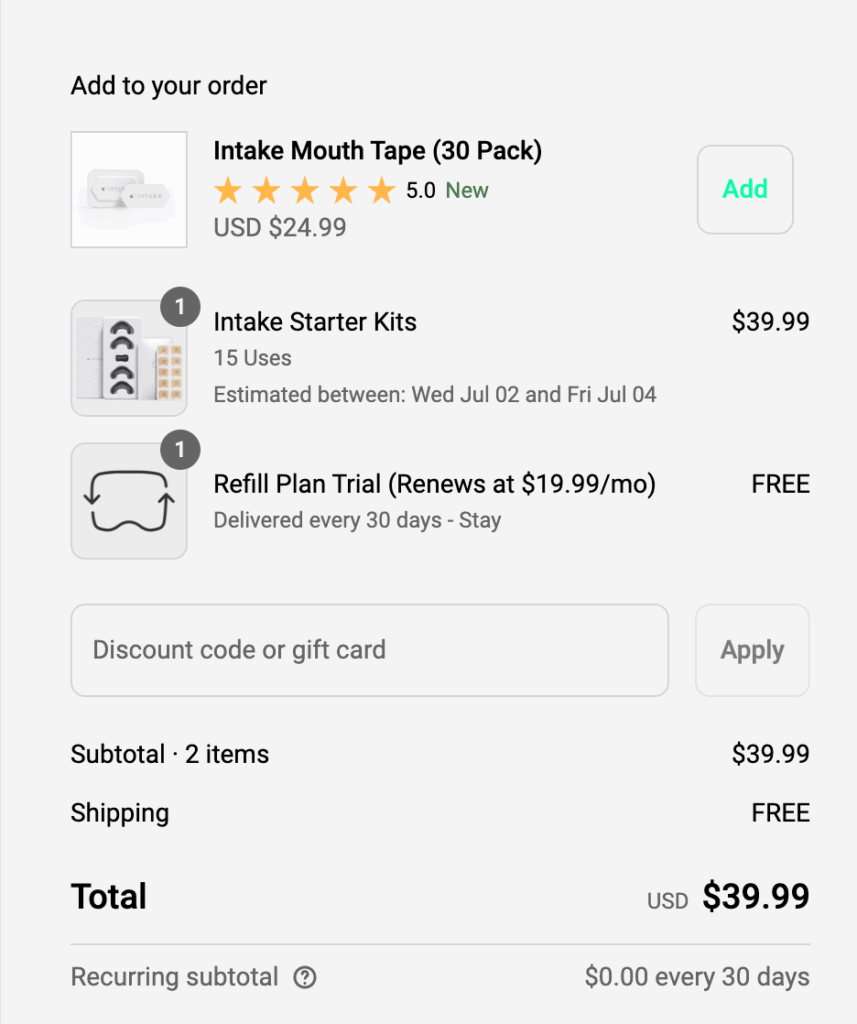Click the Refill Plan Trial item title

pyautogui.click(x=434, y=484)
